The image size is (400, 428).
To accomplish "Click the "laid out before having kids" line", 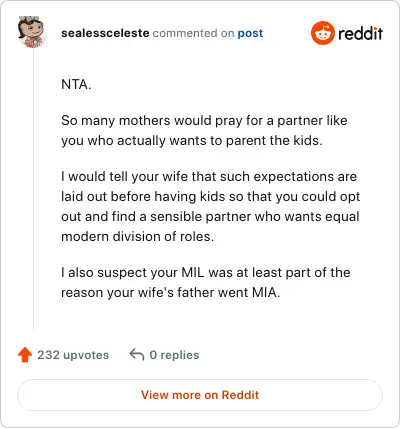I will point(211,196).
